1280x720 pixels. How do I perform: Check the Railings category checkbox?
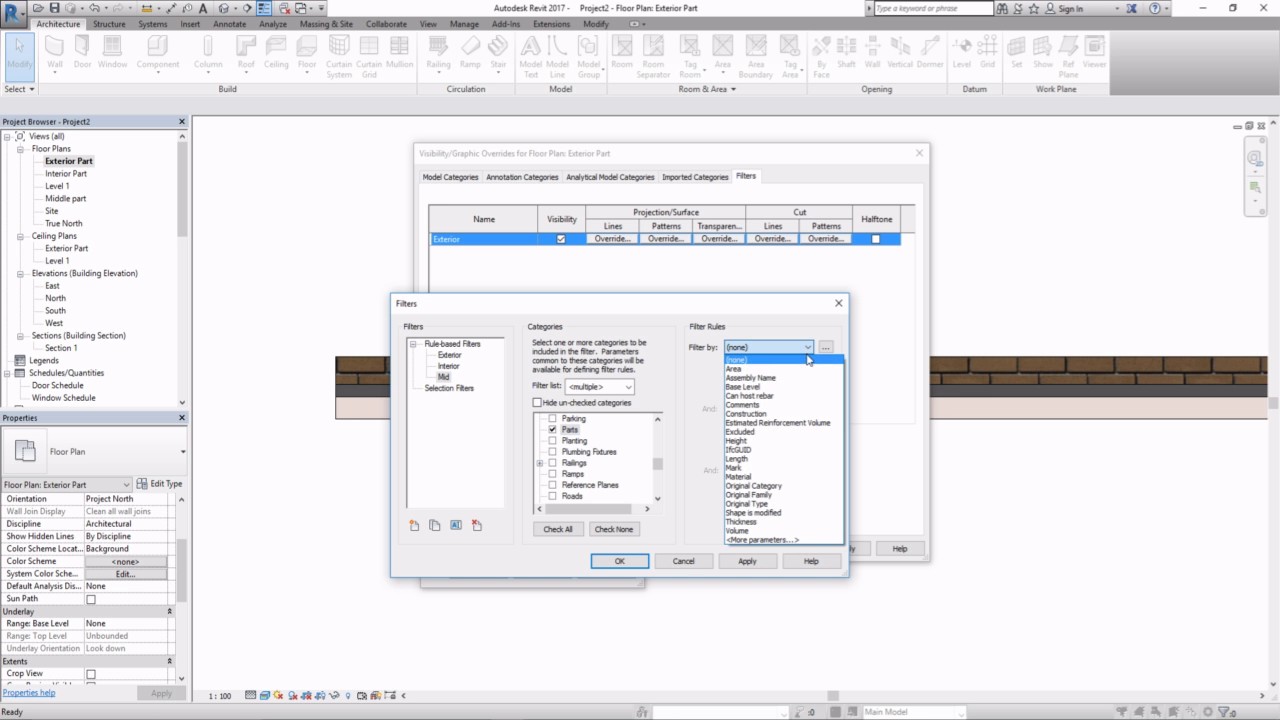[552, 463]
